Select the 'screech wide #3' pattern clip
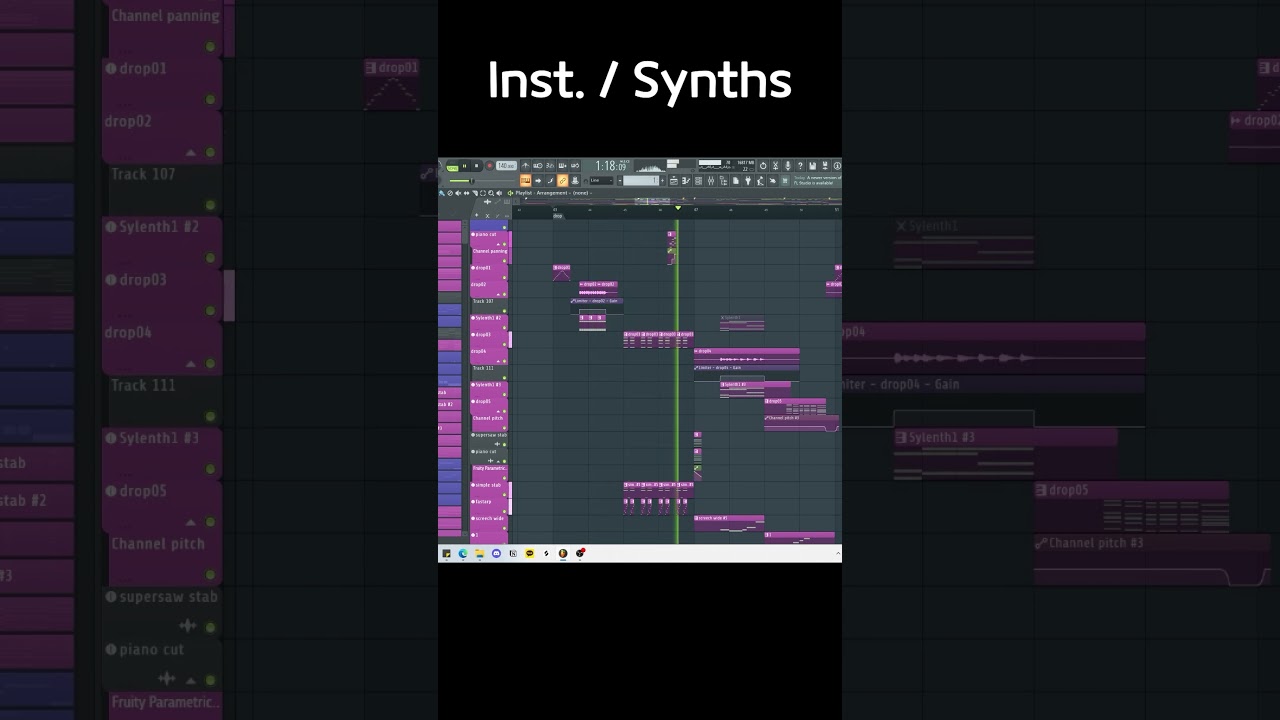 click(729, 523)
